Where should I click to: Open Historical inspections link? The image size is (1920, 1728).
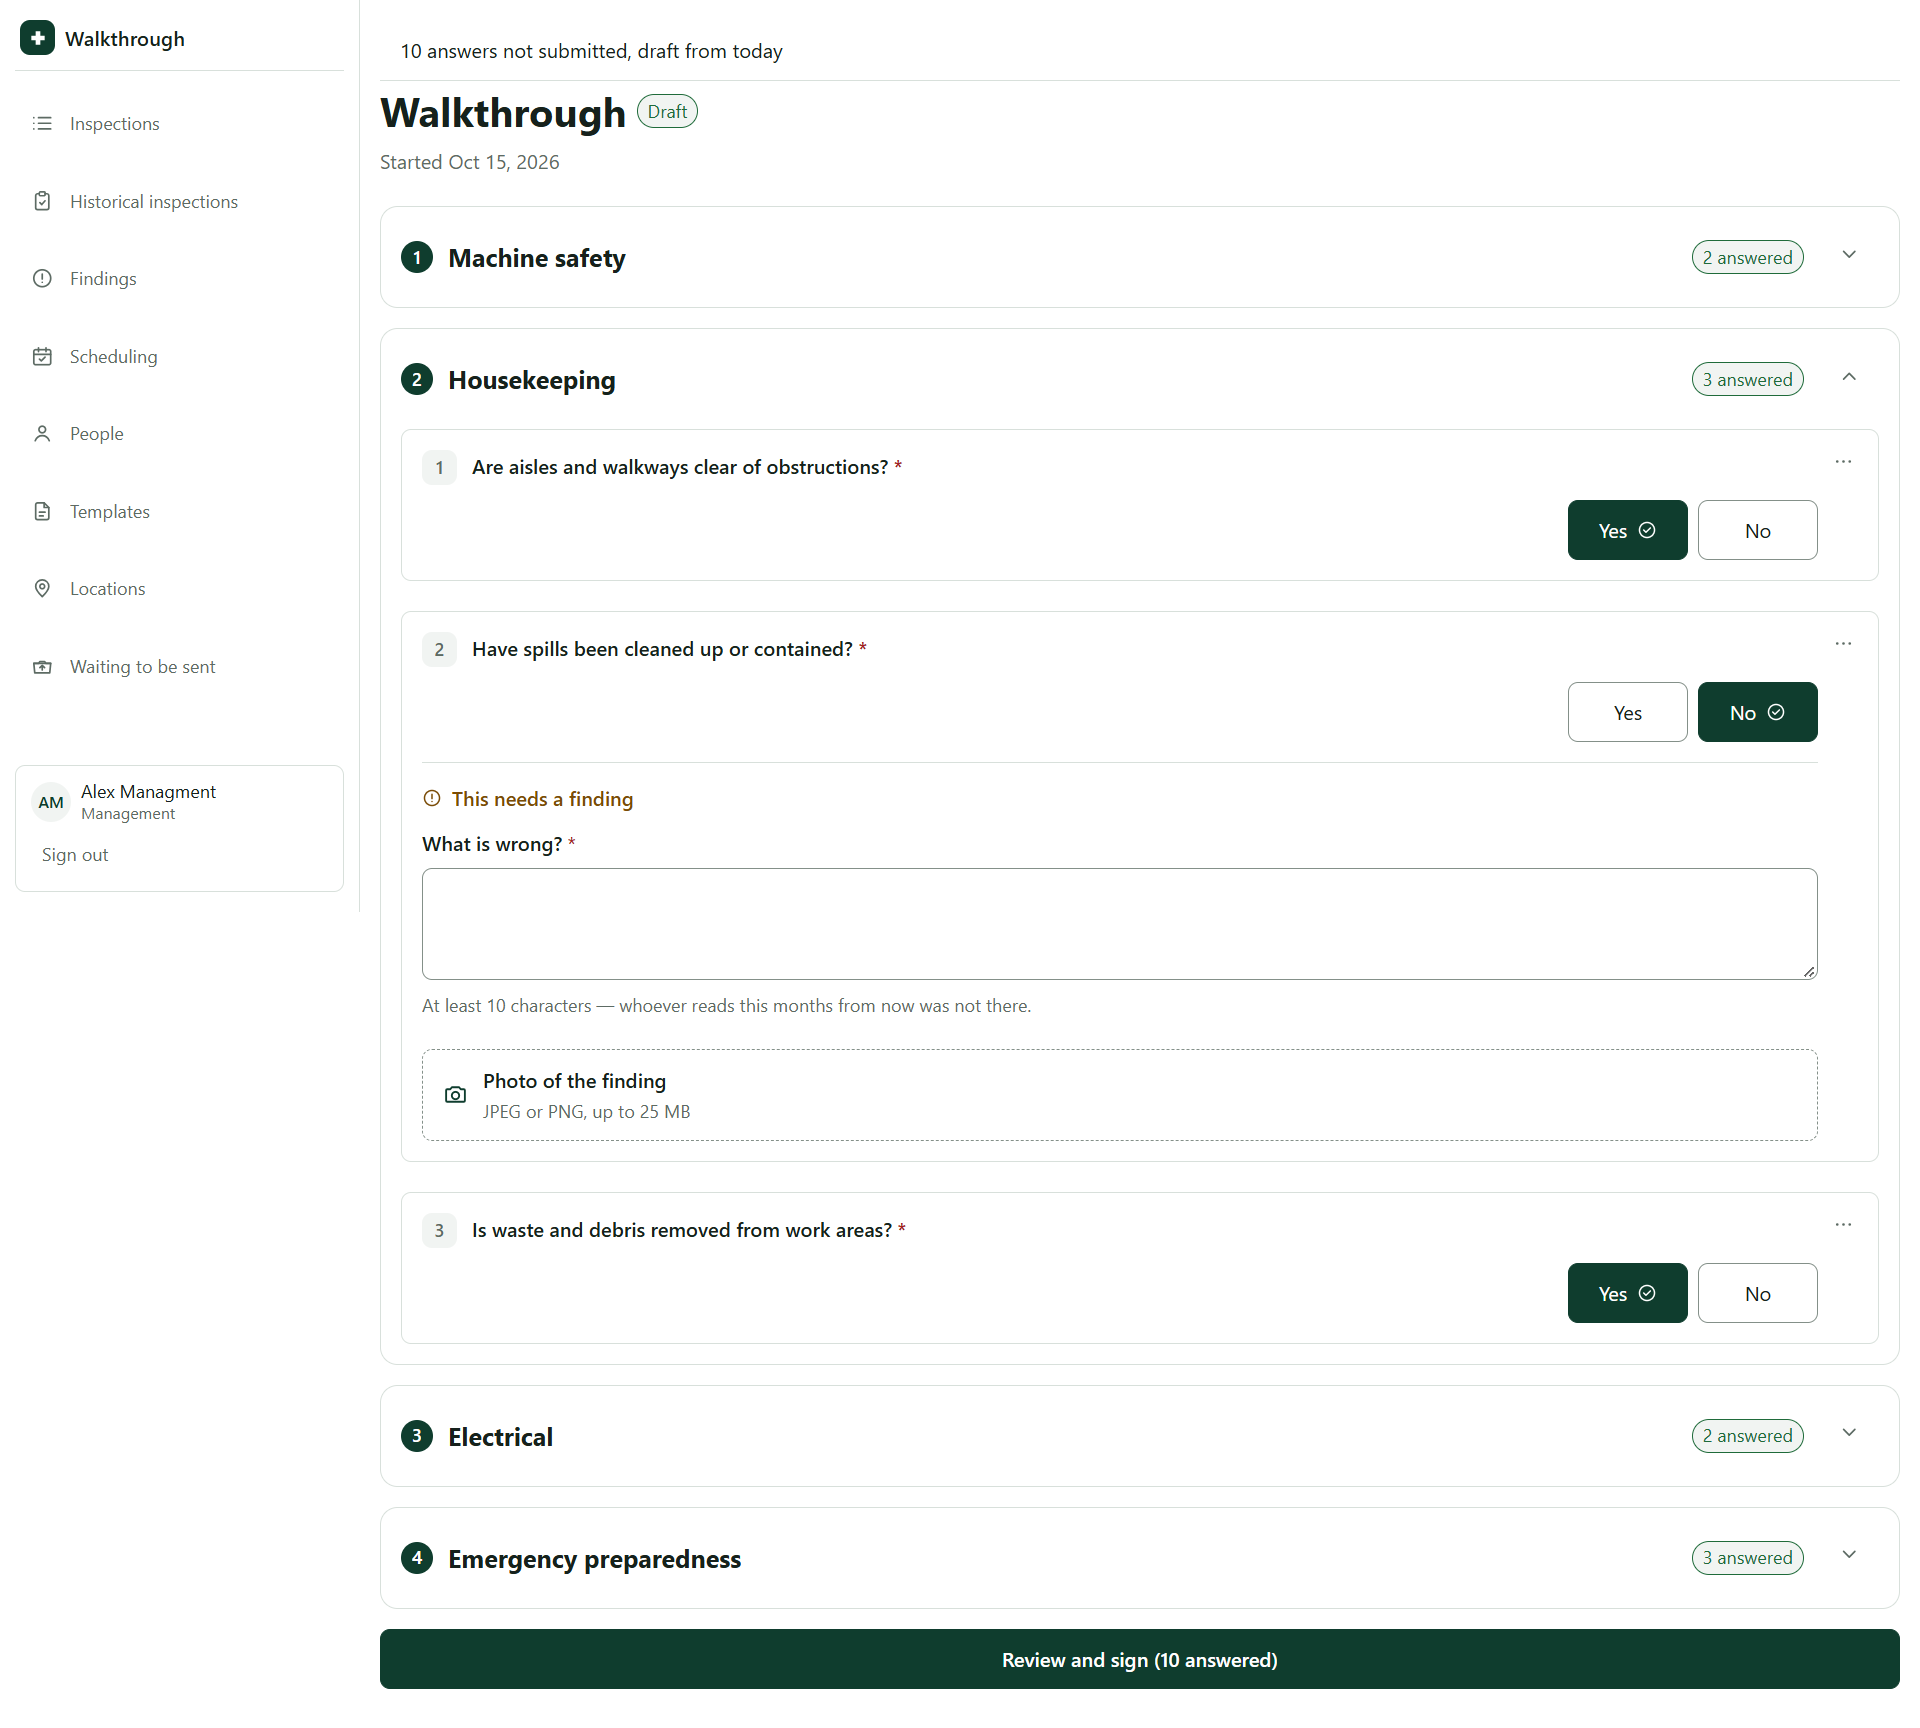click(x=179, y=201)
